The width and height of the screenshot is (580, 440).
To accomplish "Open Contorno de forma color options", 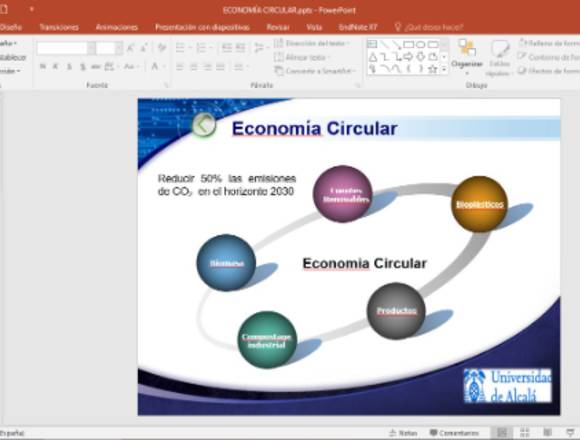I will [x=549, y=57].
